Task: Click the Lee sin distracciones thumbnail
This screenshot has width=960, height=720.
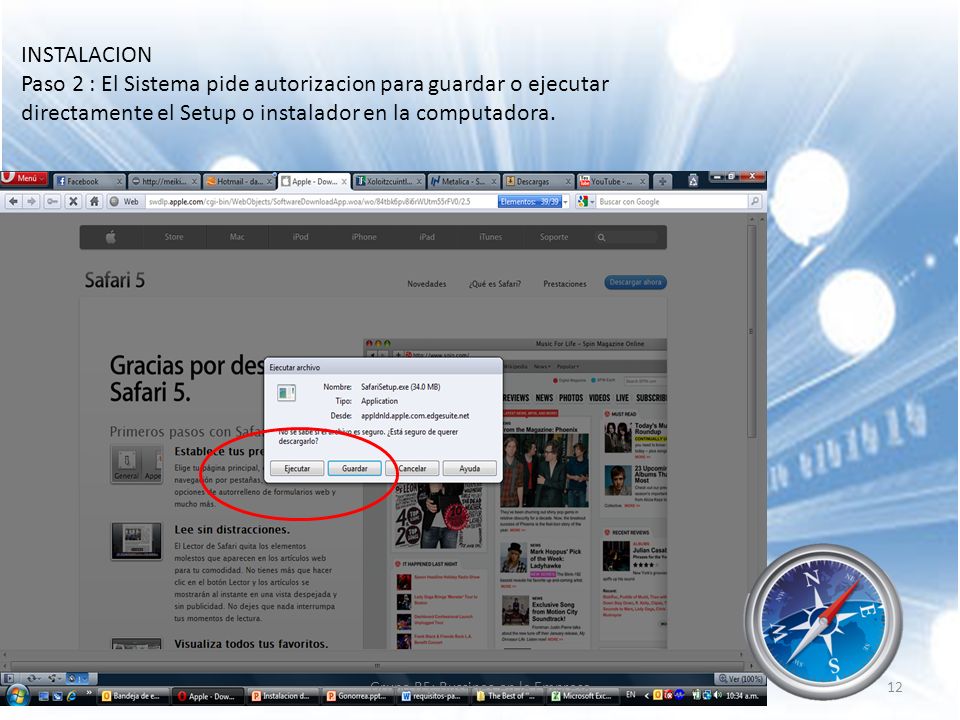Action: (137, 541)
